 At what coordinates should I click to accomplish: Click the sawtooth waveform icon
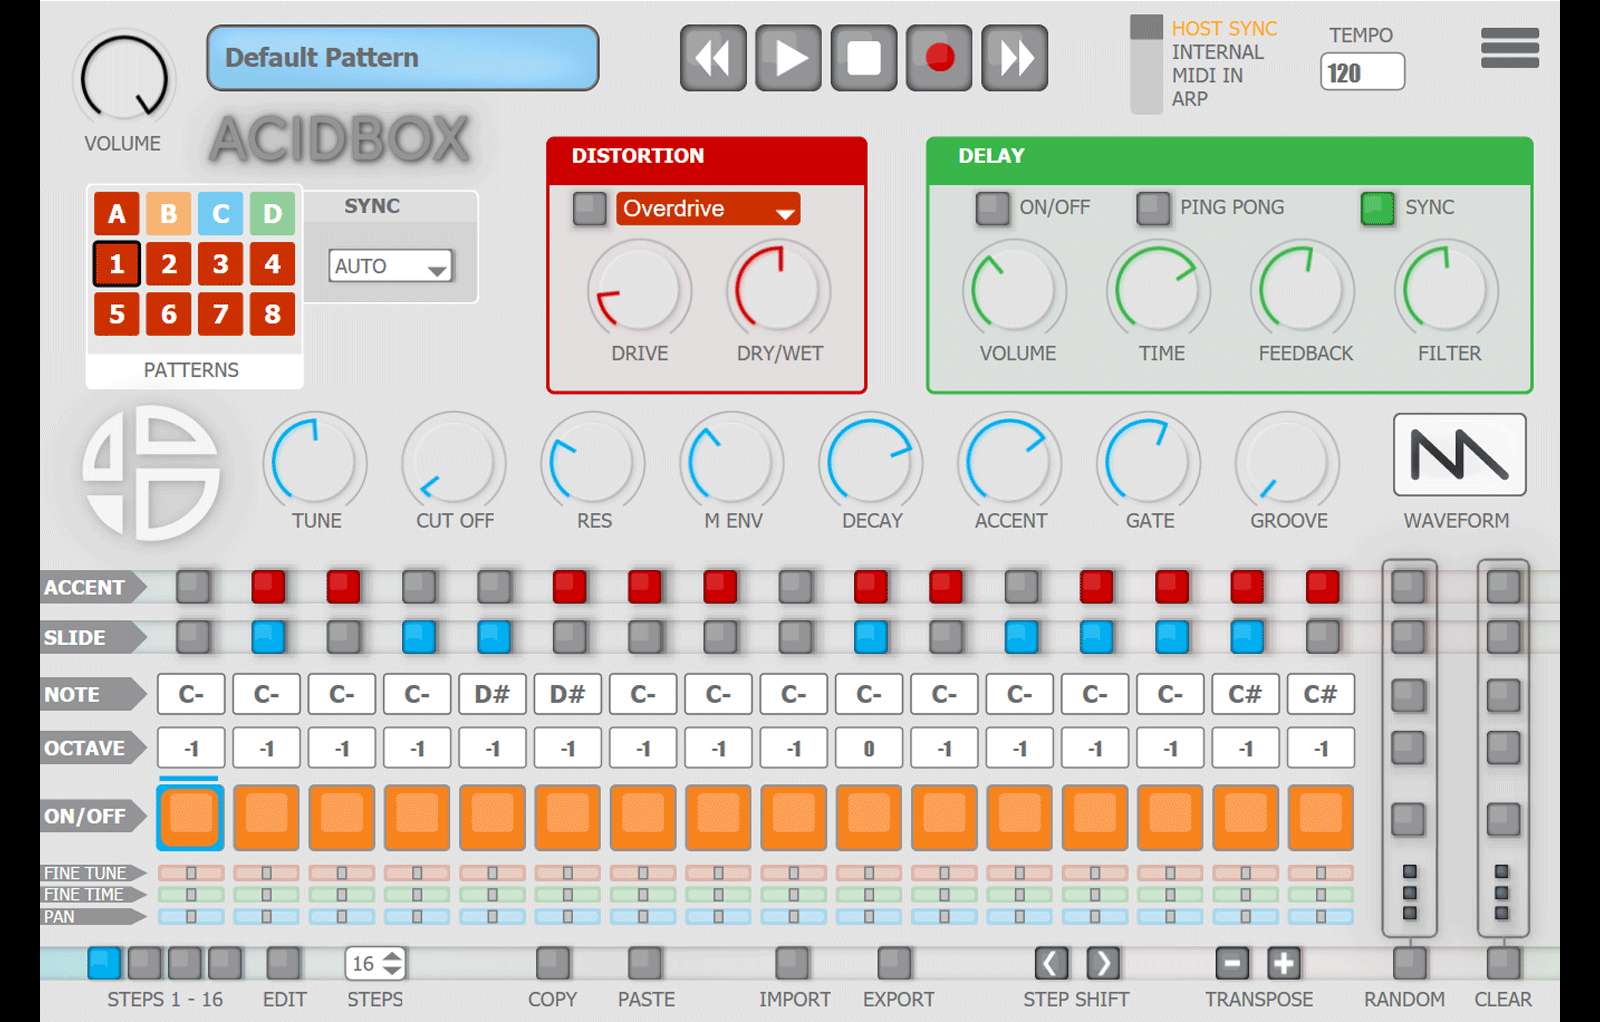[1459, 455]
